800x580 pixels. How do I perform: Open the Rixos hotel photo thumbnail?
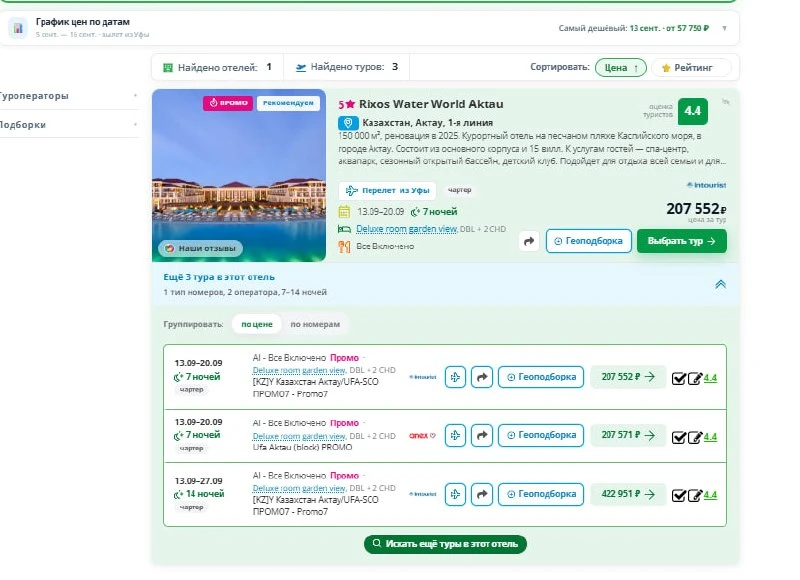239,175
